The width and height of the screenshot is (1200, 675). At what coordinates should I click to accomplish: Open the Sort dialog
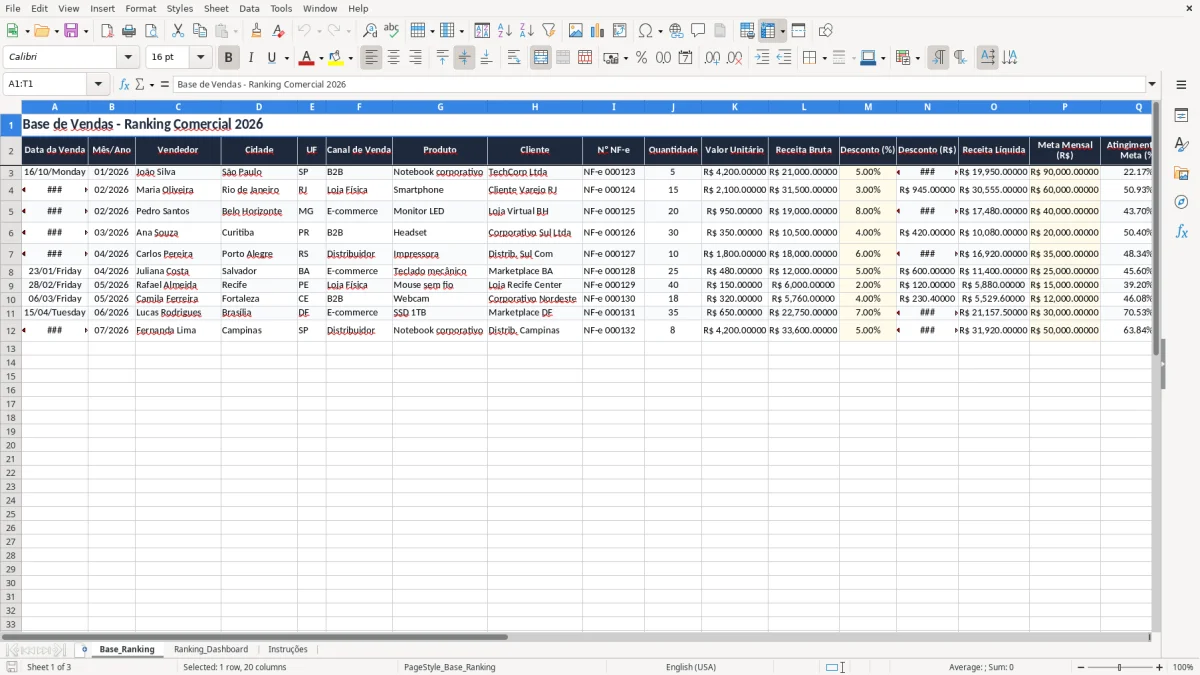pos(482,31)
